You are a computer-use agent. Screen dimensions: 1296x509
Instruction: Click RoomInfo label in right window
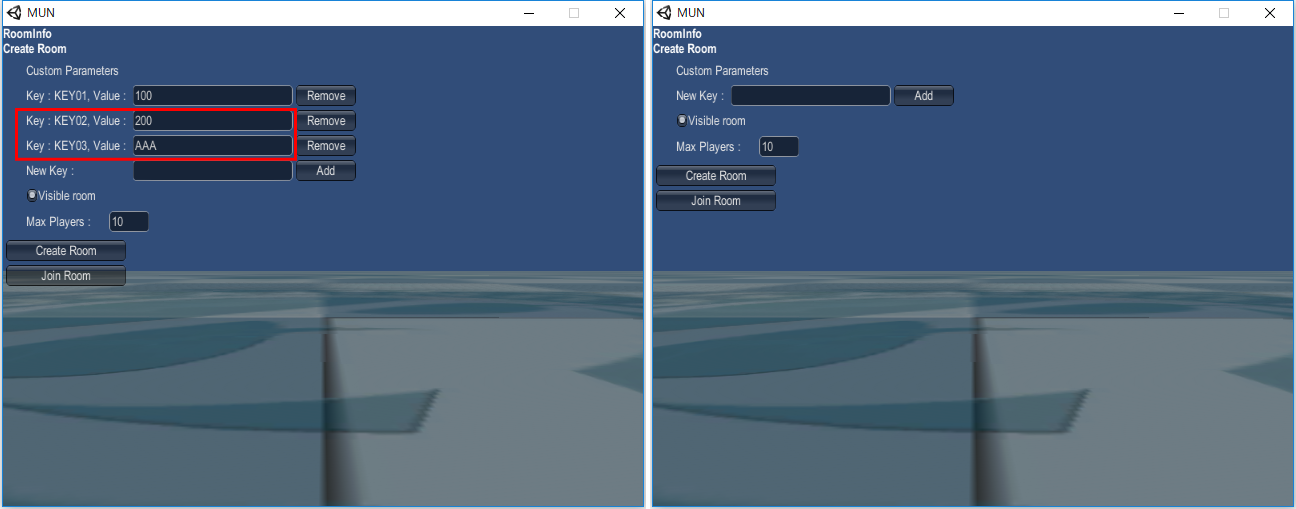678,34
